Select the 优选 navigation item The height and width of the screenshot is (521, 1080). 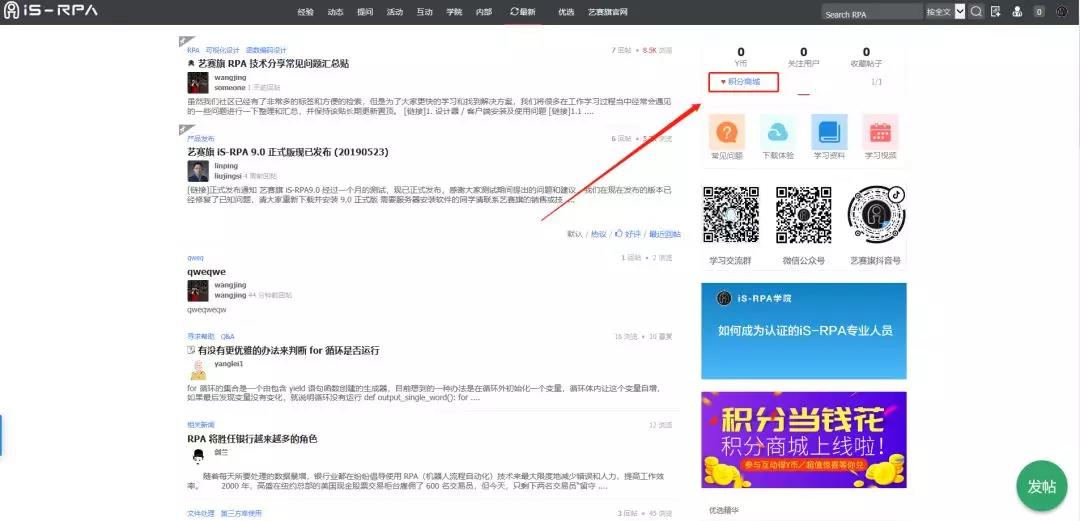[566, 12]
